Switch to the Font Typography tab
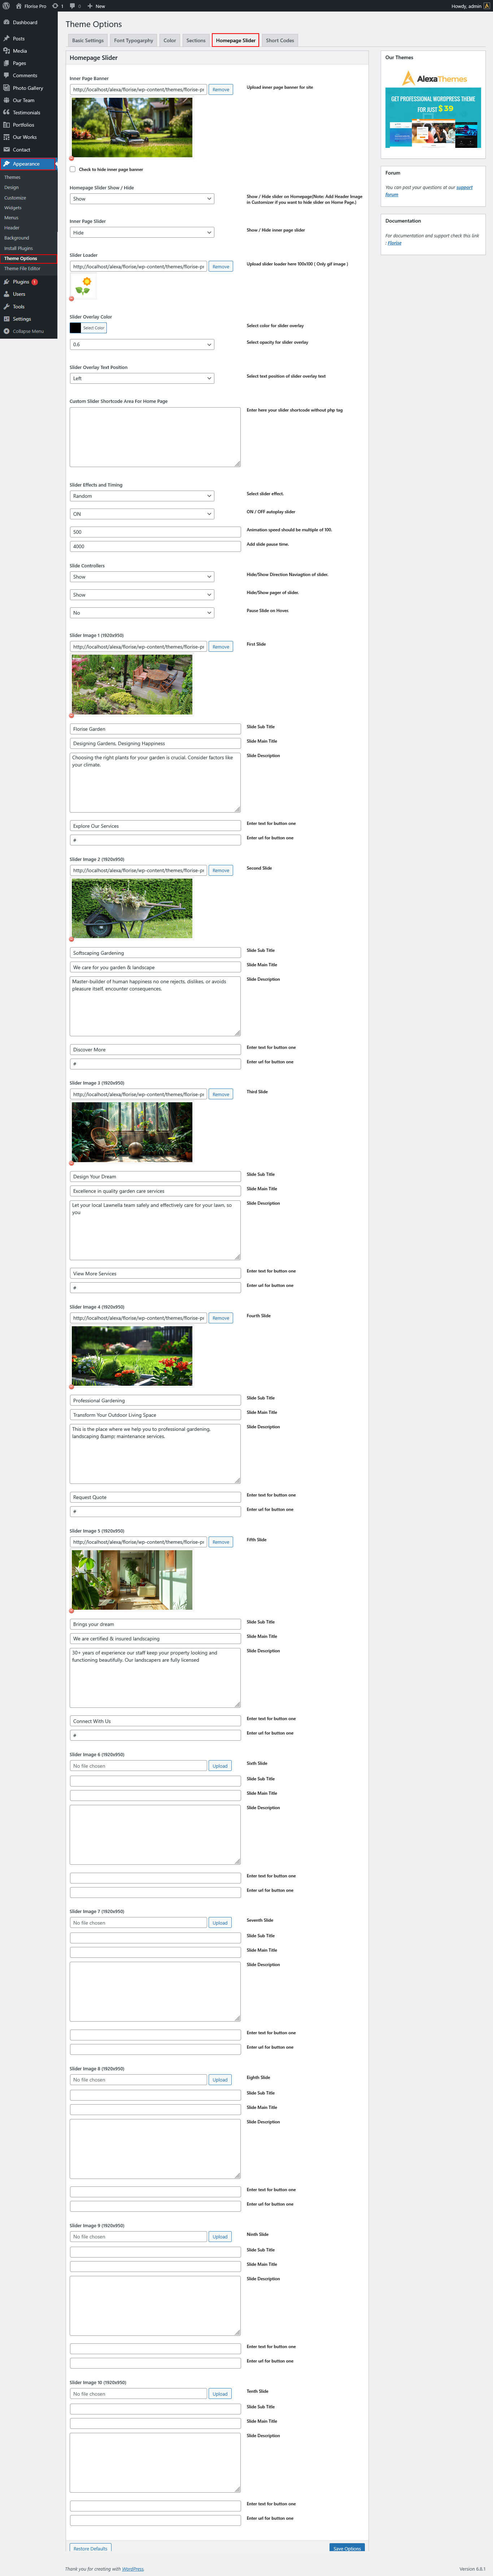Image resolution: width=493 pixels, height=2576 pixels. tap(133, 41)
